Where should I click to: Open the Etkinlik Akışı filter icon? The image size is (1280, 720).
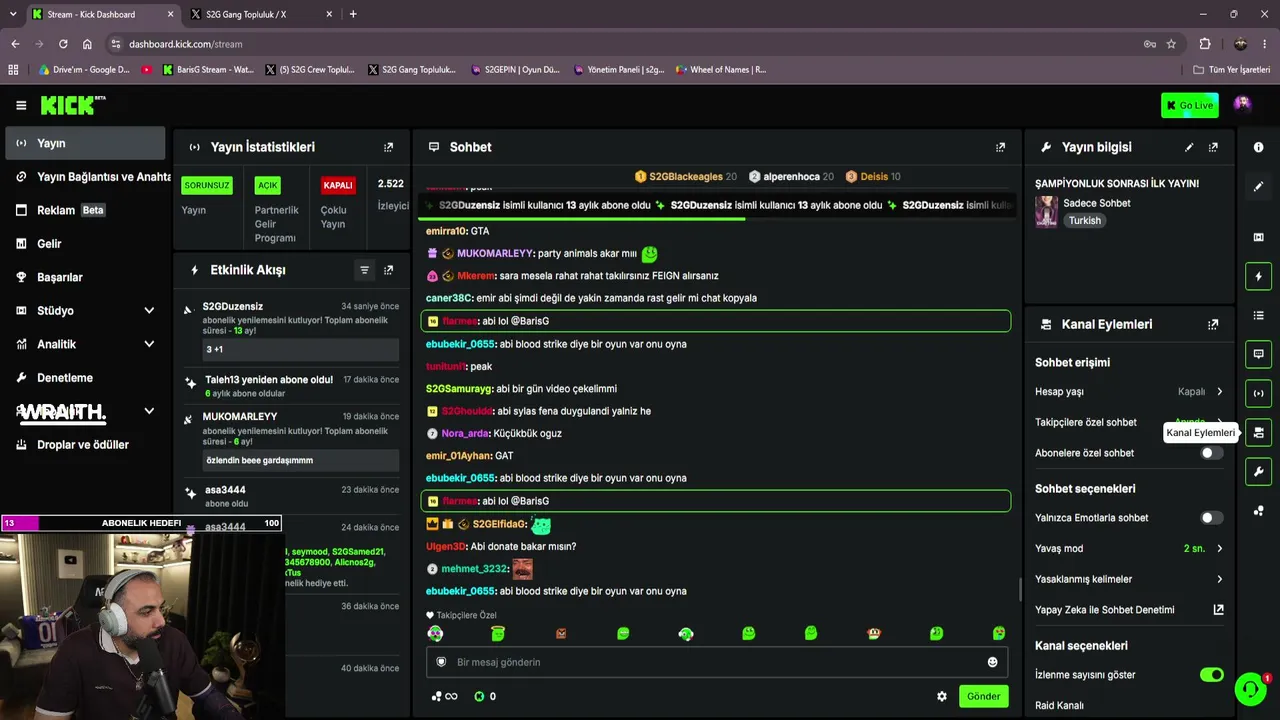[x=365, y=270]
